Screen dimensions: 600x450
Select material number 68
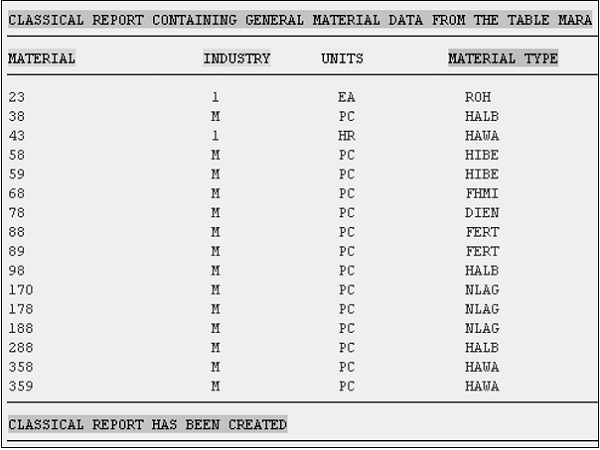[x=17, y=193]
